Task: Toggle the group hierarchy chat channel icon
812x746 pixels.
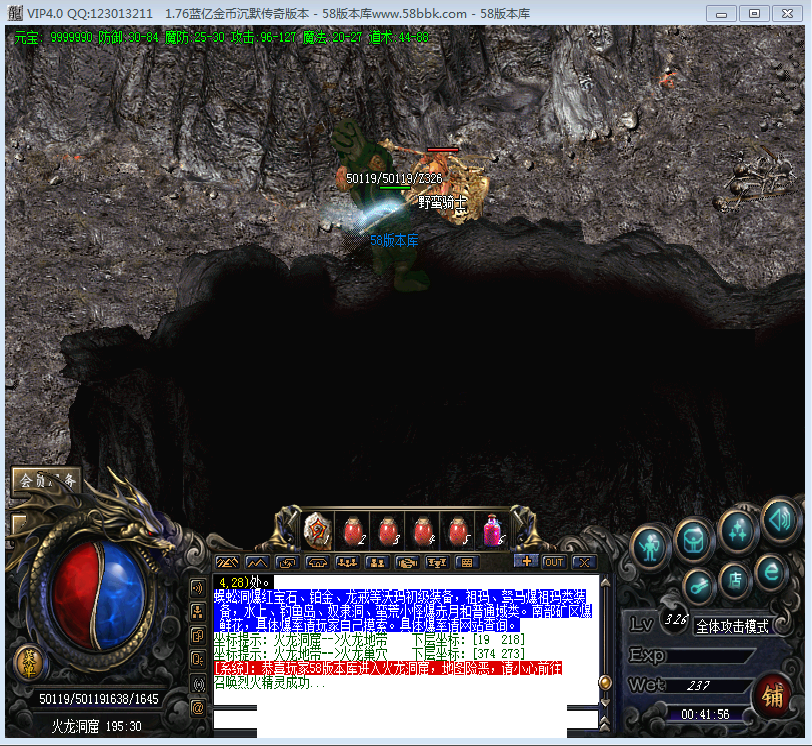Action: pyautogui.click(x=198, y=612)
